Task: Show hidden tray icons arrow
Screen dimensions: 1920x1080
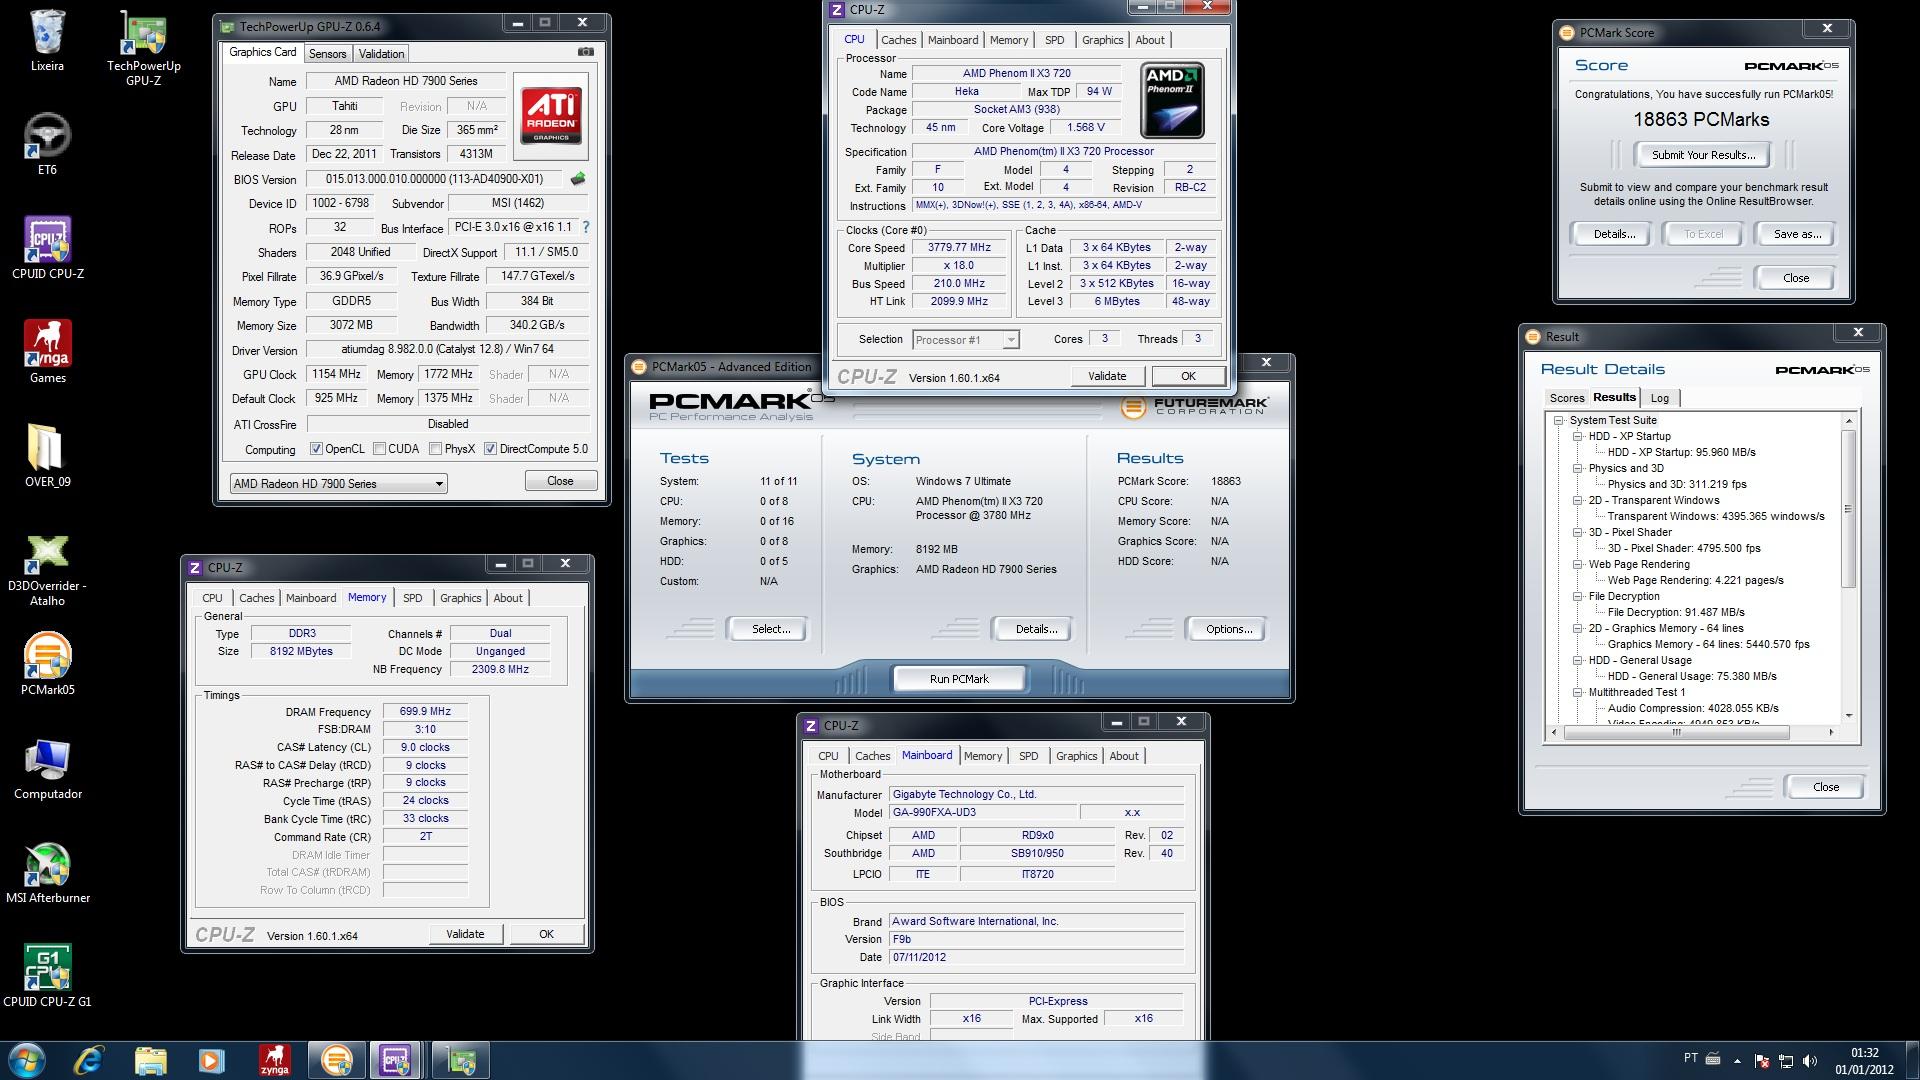Action: 1737,1061
